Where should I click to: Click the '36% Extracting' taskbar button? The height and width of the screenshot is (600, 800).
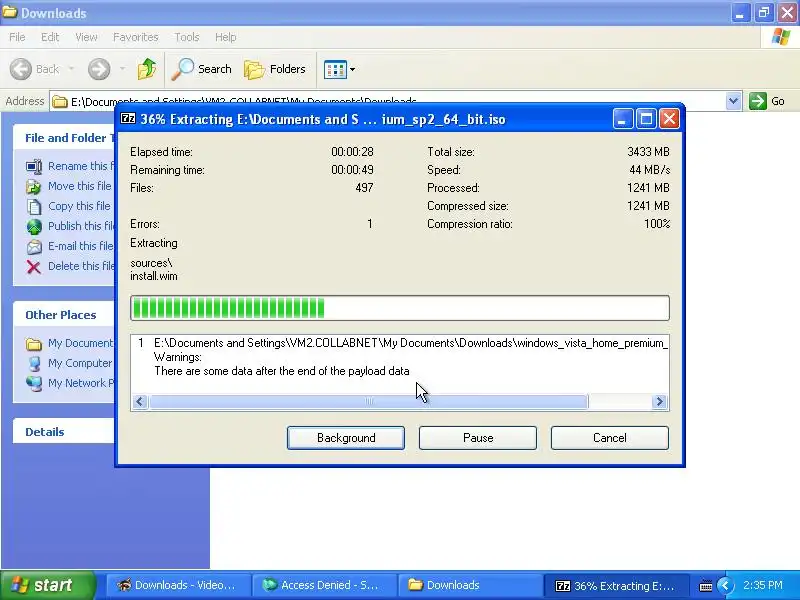pyautogui.click(x=615, y=585)
